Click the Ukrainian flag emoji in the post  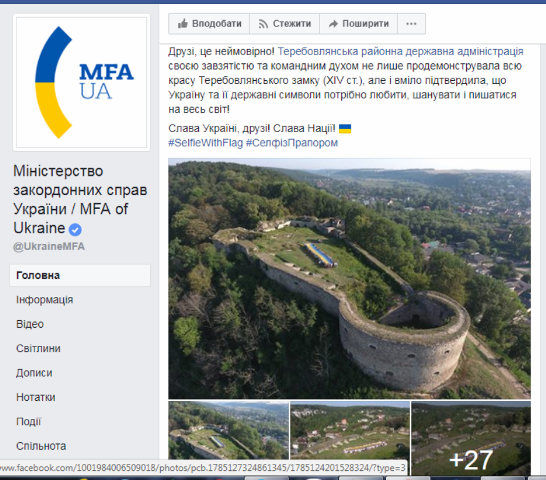pos(345,129)
